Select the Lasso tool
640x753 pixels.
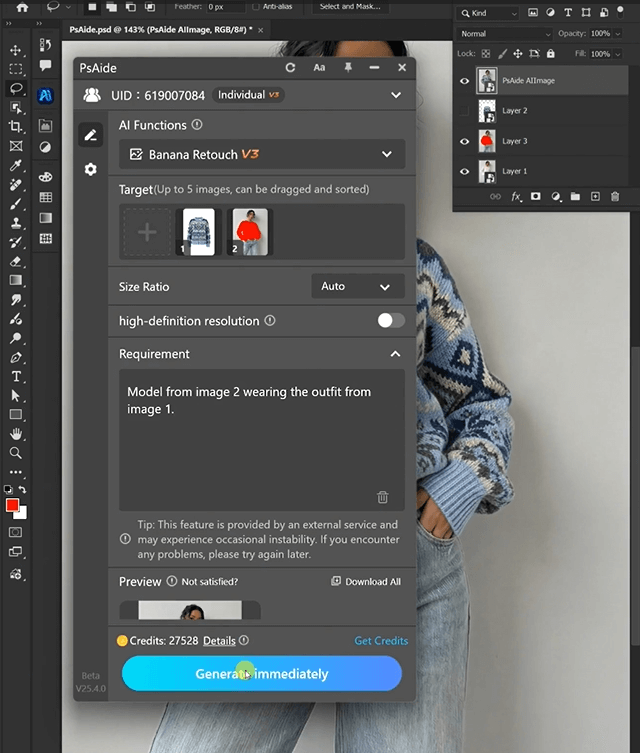pyautogui.click(x=15, y=88)
